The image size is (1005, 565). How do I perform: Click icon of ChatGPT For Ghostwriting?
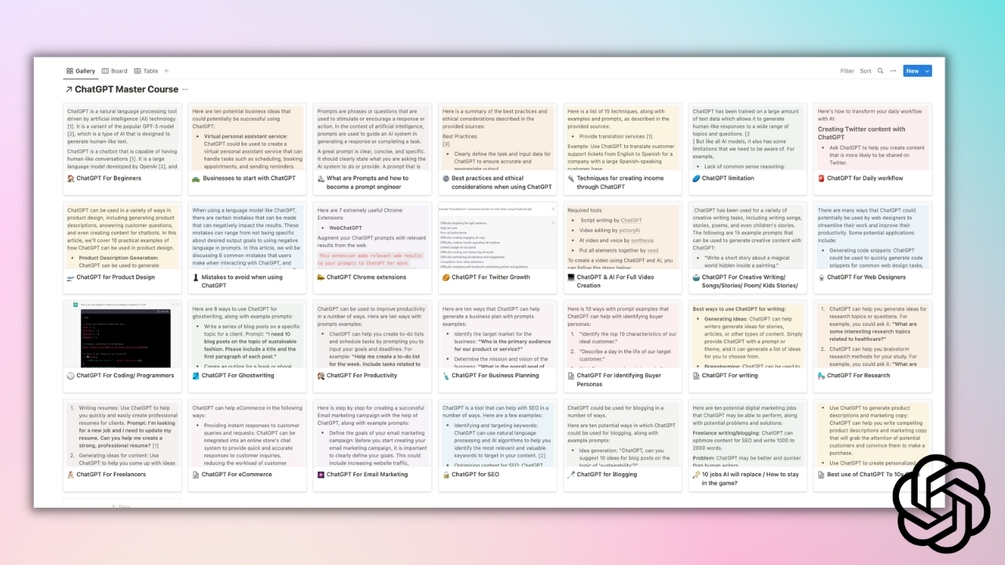[195, 376]
